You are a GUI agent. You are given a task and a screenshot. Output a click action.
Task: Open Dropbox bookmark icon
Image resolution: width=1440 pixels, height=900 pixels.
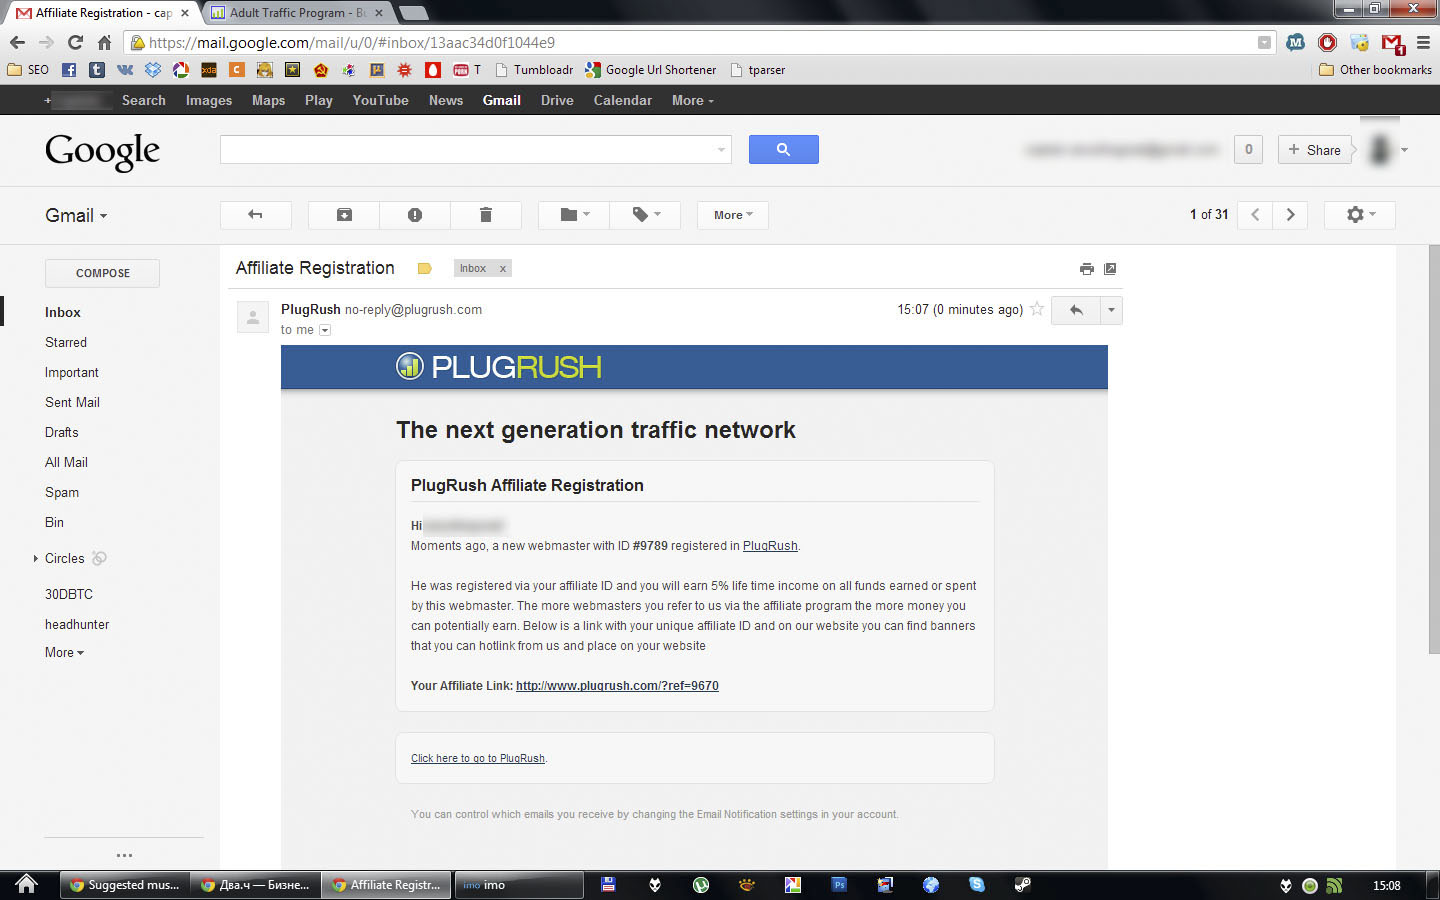coord(153,70)
